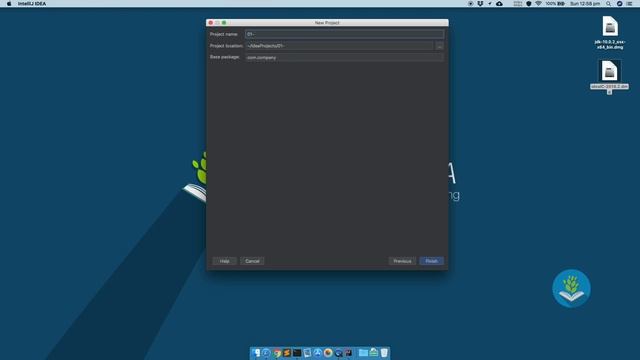Viewport: 640px width, 360px height.
Task: Browse for project location folder
Action: (x=439, y=46)
